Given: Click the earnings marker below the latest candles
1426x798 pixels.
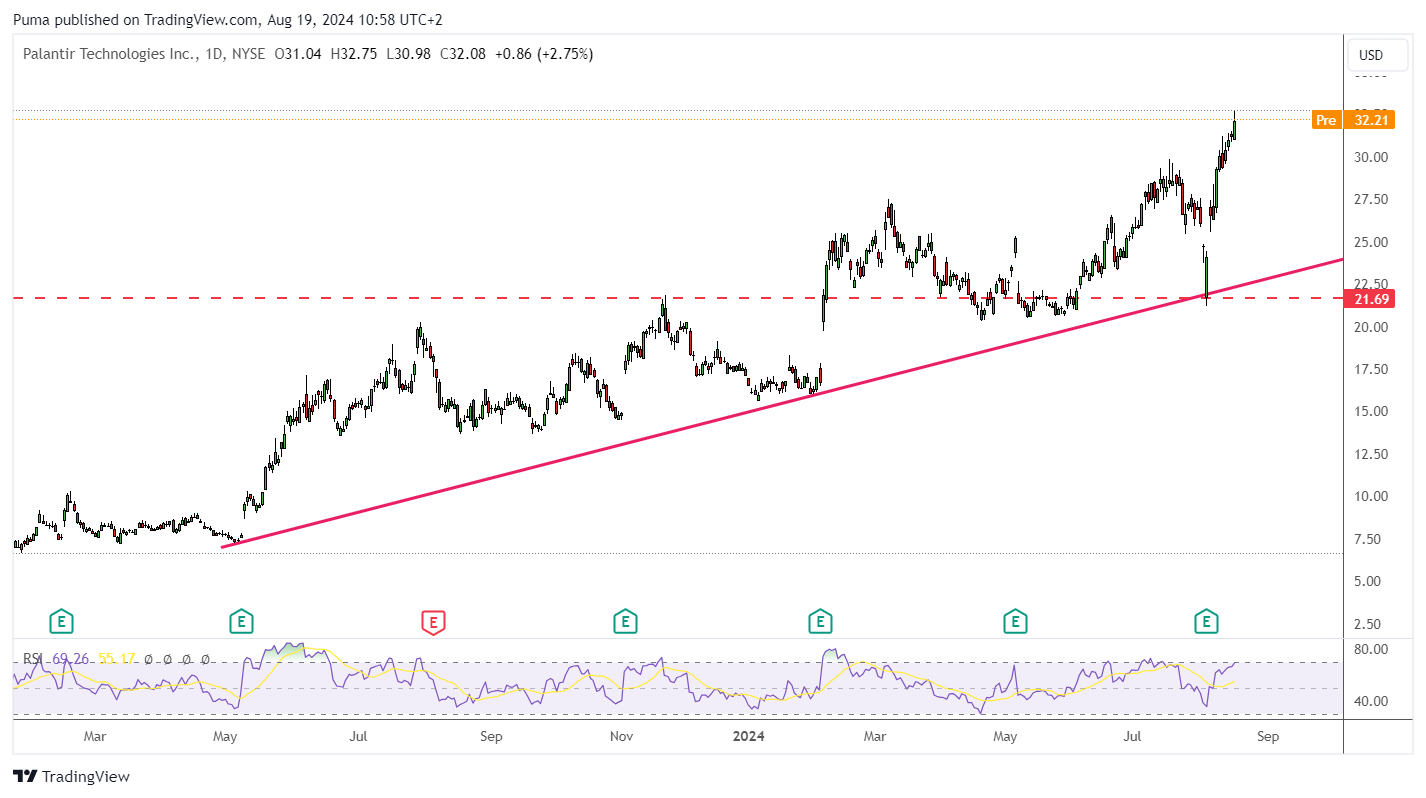Looking at the screenshot, I should [1207, 622].
